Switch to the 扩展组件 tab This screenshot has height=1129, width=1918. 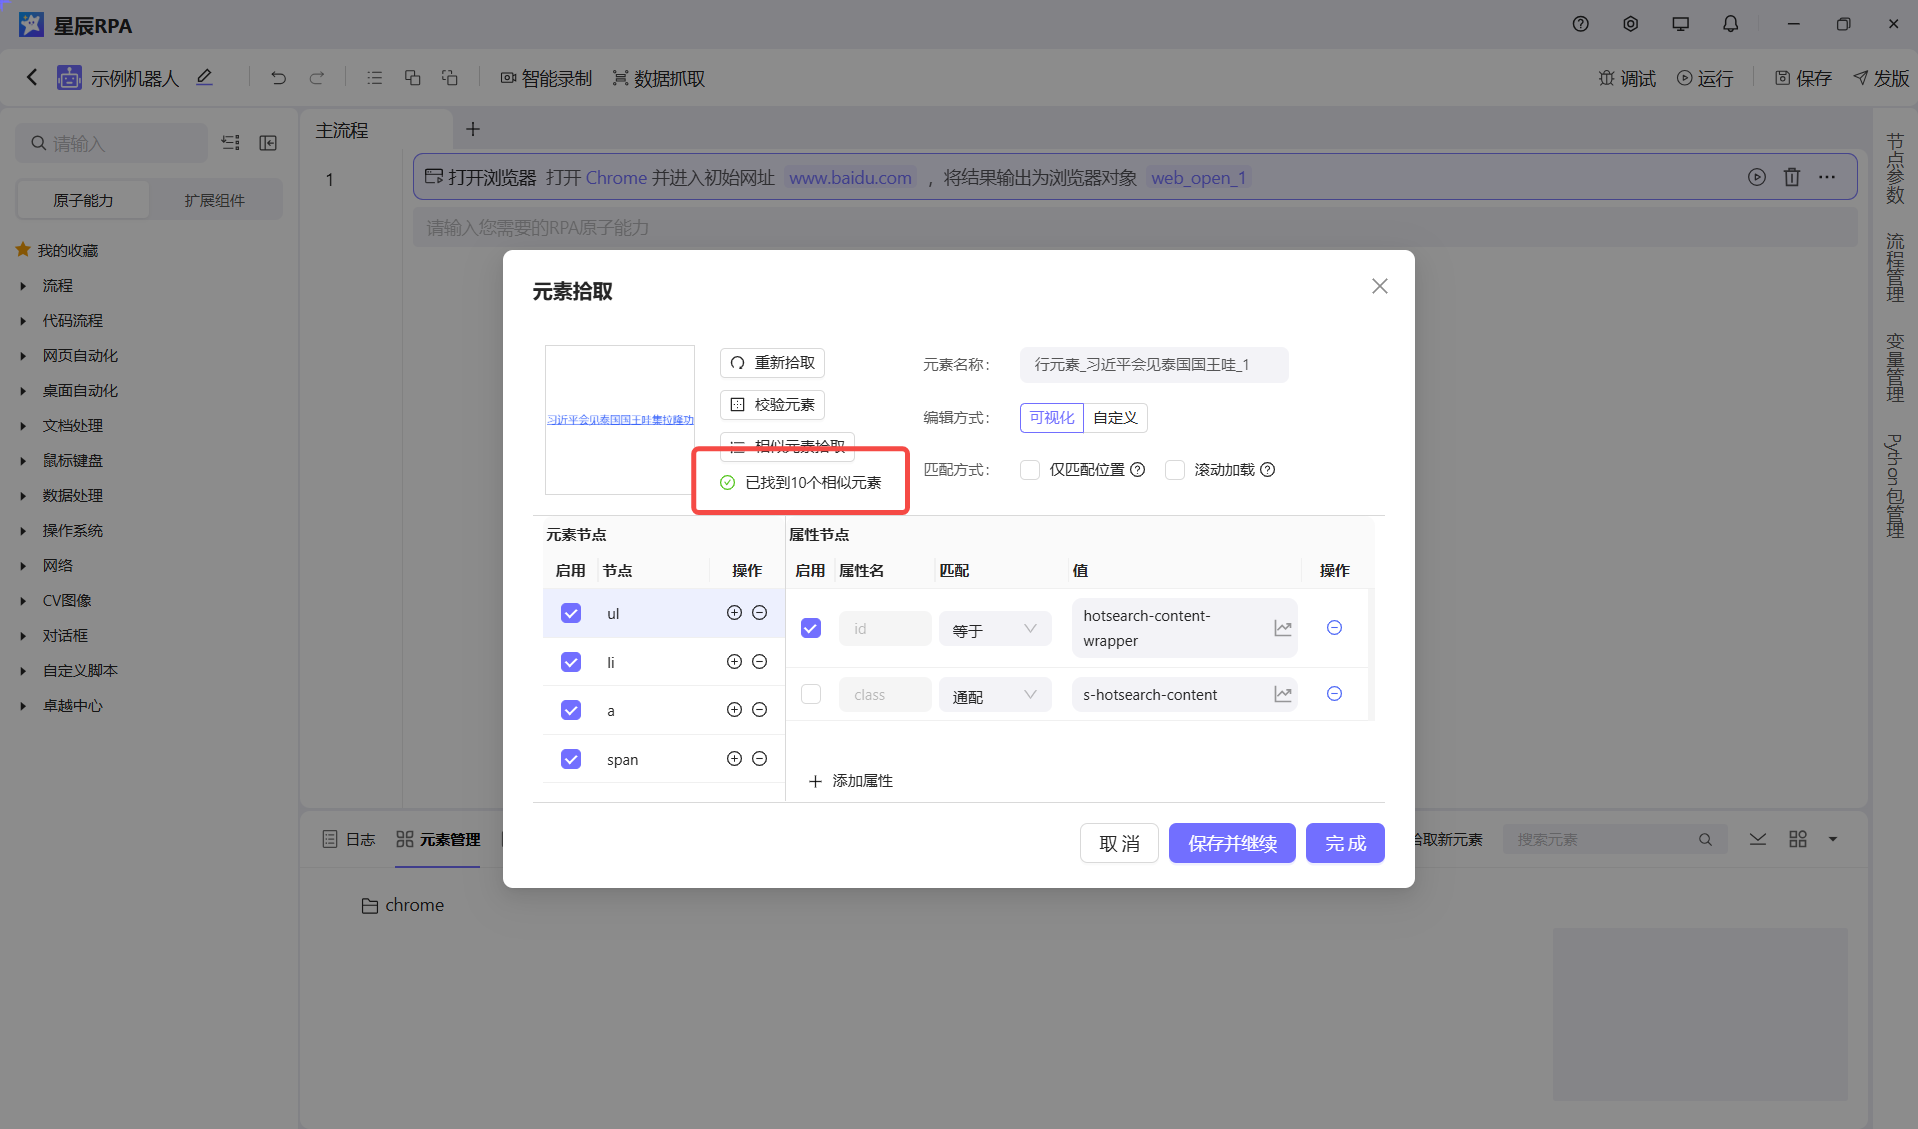tap(214, 200)
